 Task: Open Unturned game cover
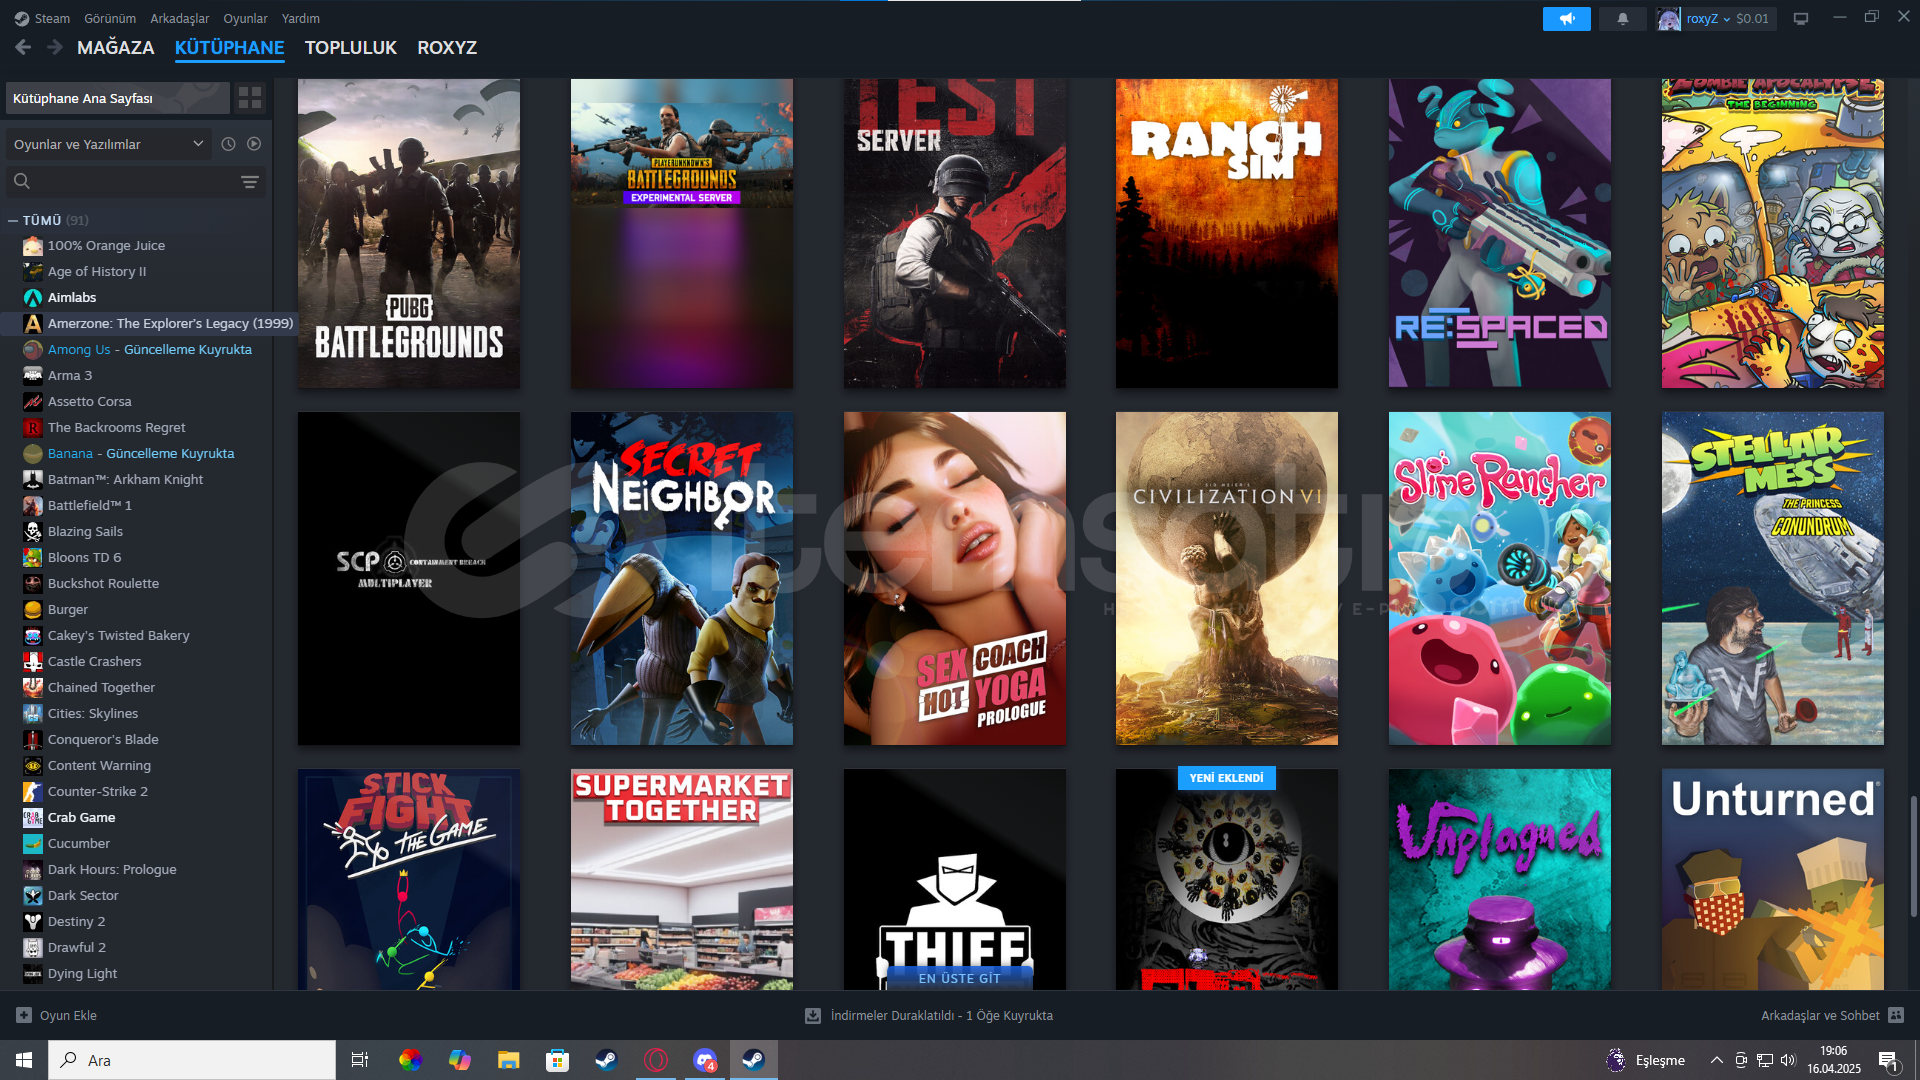[x=1773, y=879]
